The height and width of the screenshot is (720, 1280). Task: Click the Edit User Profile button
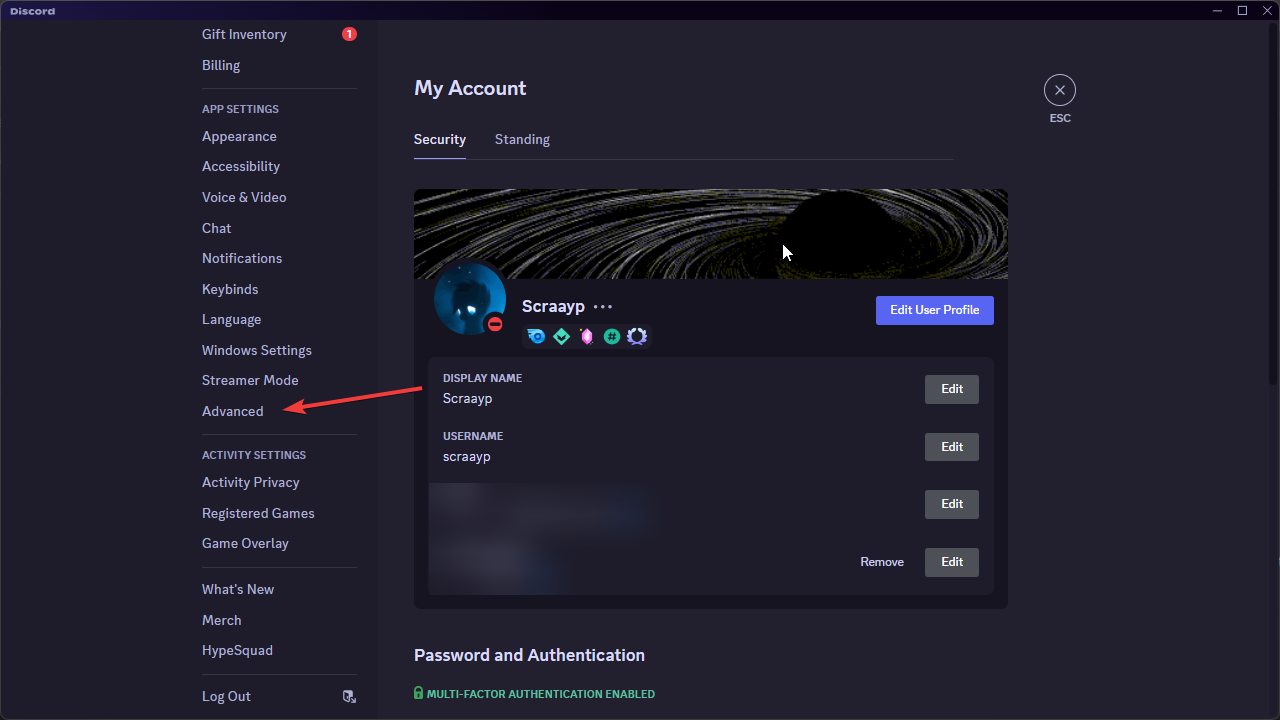[935, 310]
